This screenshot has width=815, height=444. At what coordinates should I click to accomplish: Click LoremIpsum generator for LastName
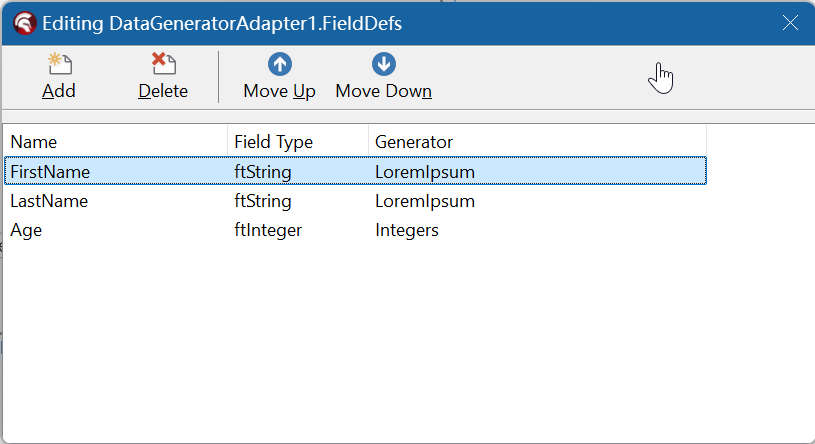tap(424, 201)
